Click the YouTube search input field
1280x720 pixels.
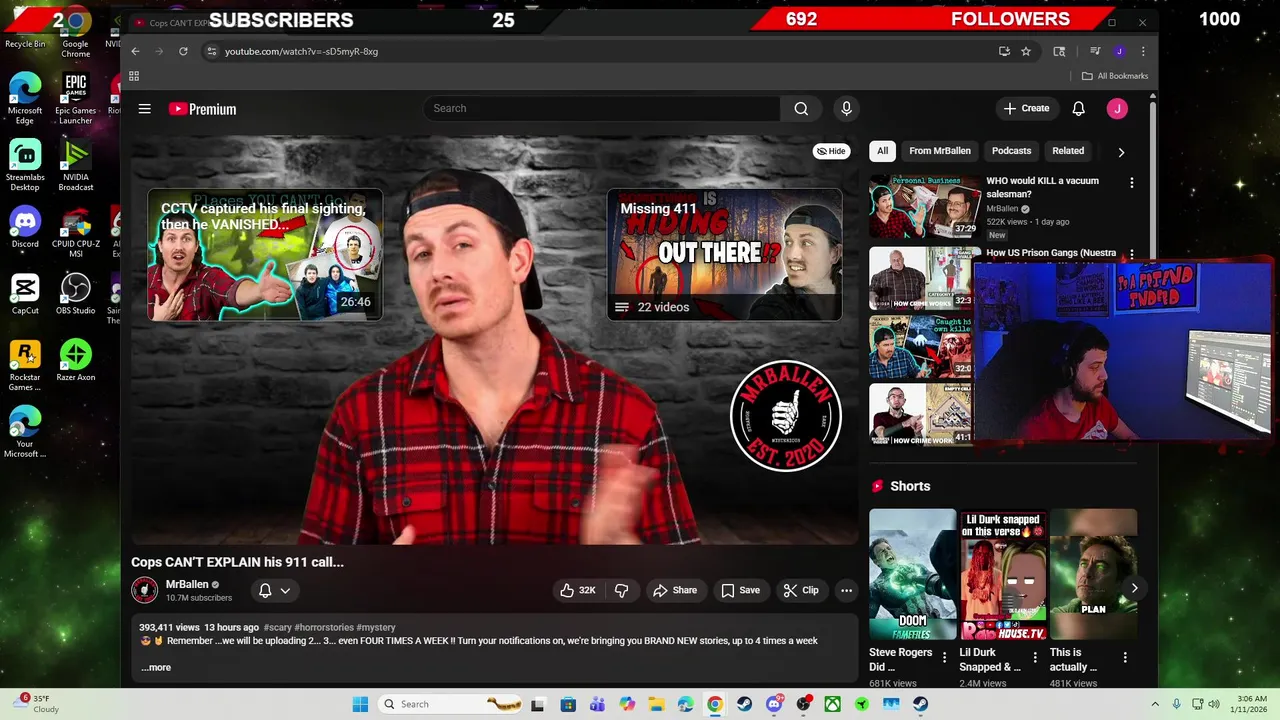click(x=602, y=109)
